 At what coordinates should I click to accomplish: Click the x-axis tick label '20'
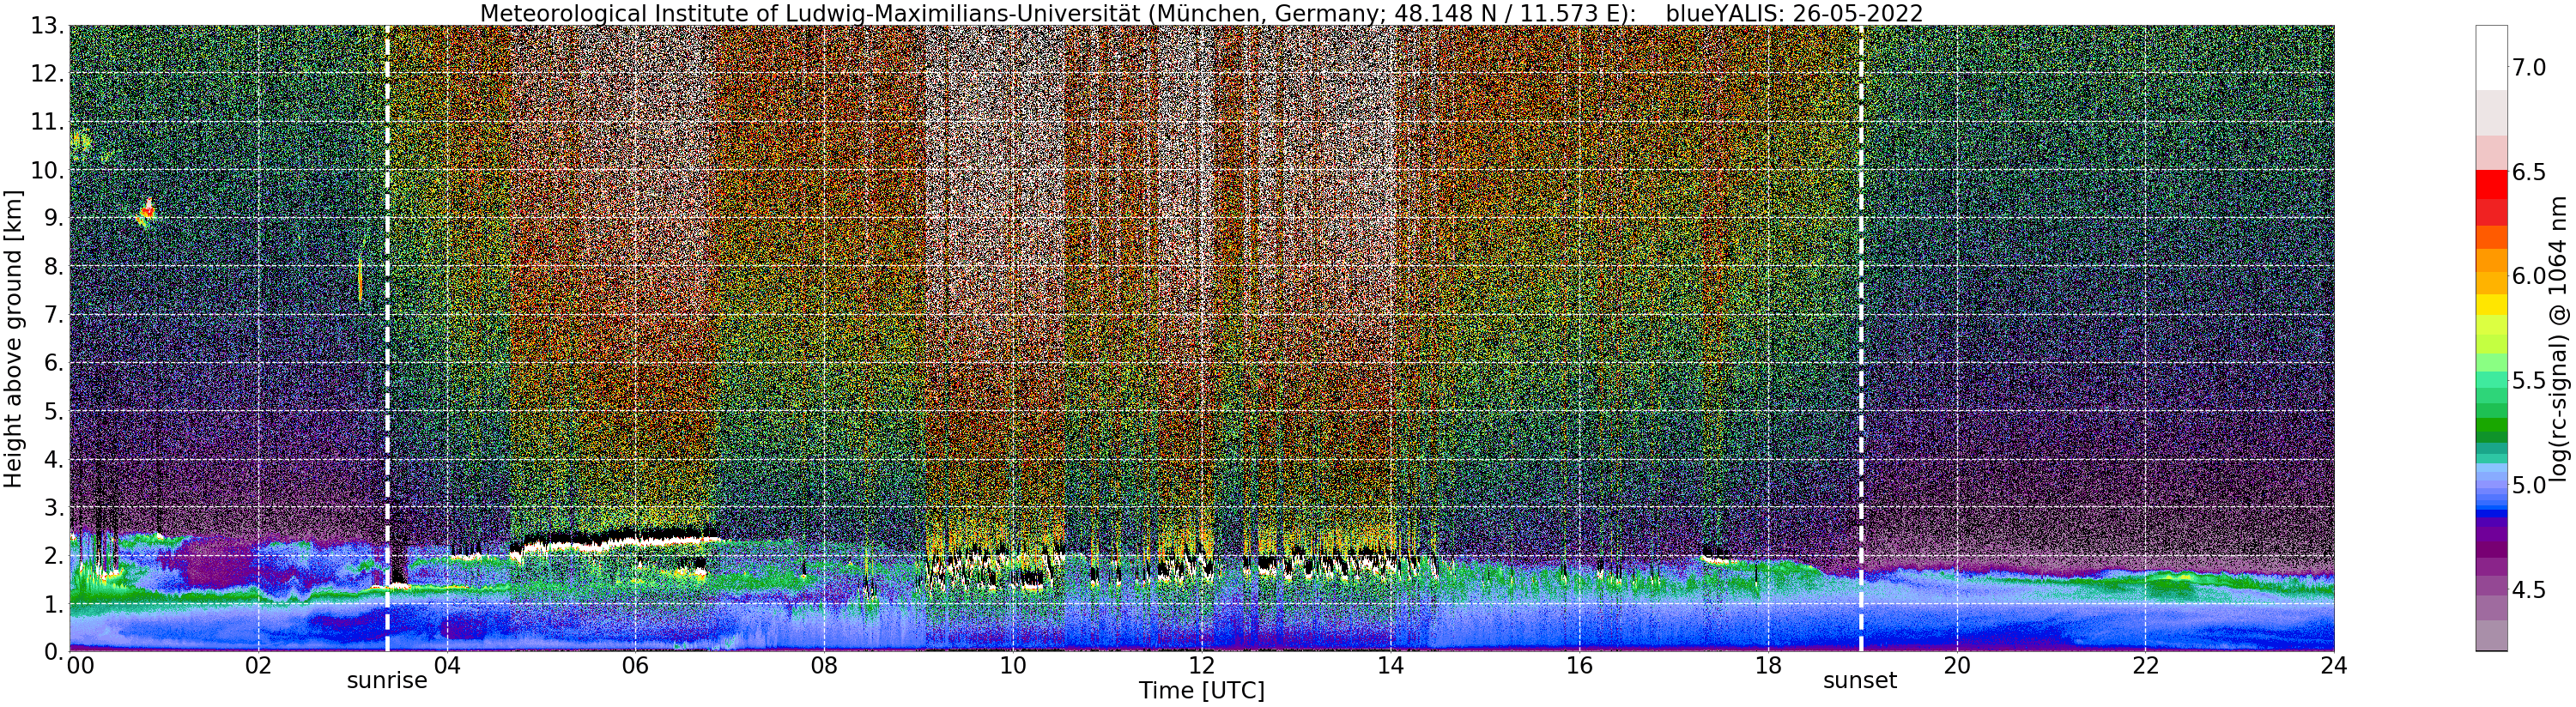point(1956,666)
